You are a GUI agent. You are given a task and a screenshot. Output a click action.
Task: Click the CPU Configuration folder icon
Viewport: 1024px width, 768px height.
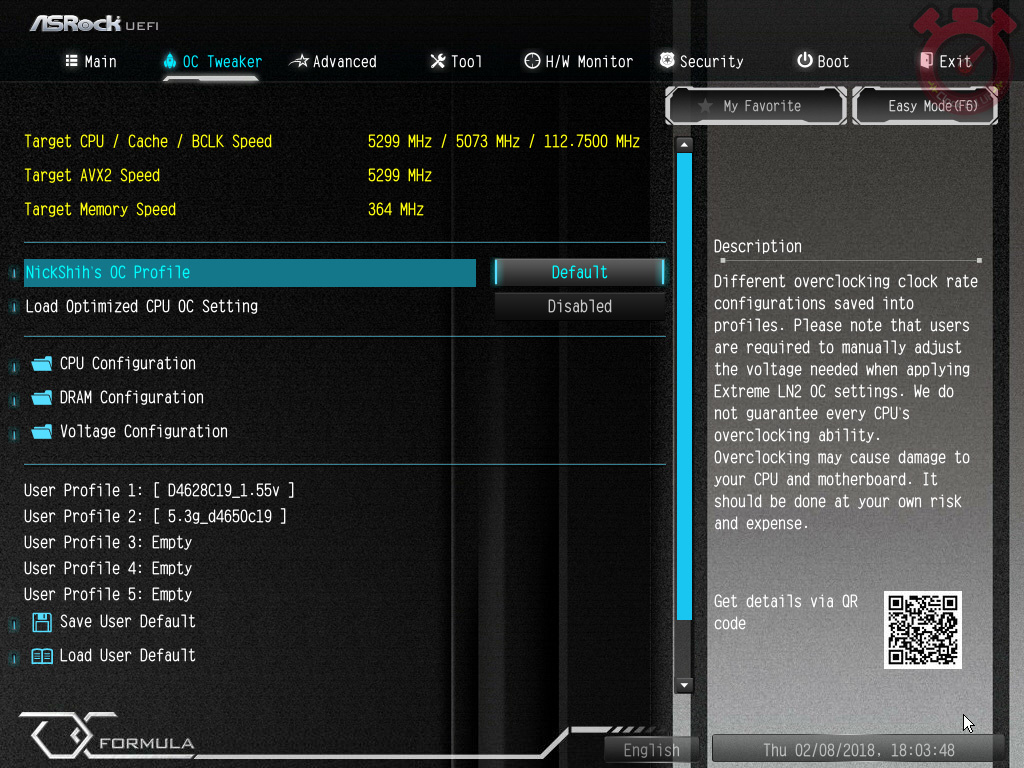click(x=41, y=364)
